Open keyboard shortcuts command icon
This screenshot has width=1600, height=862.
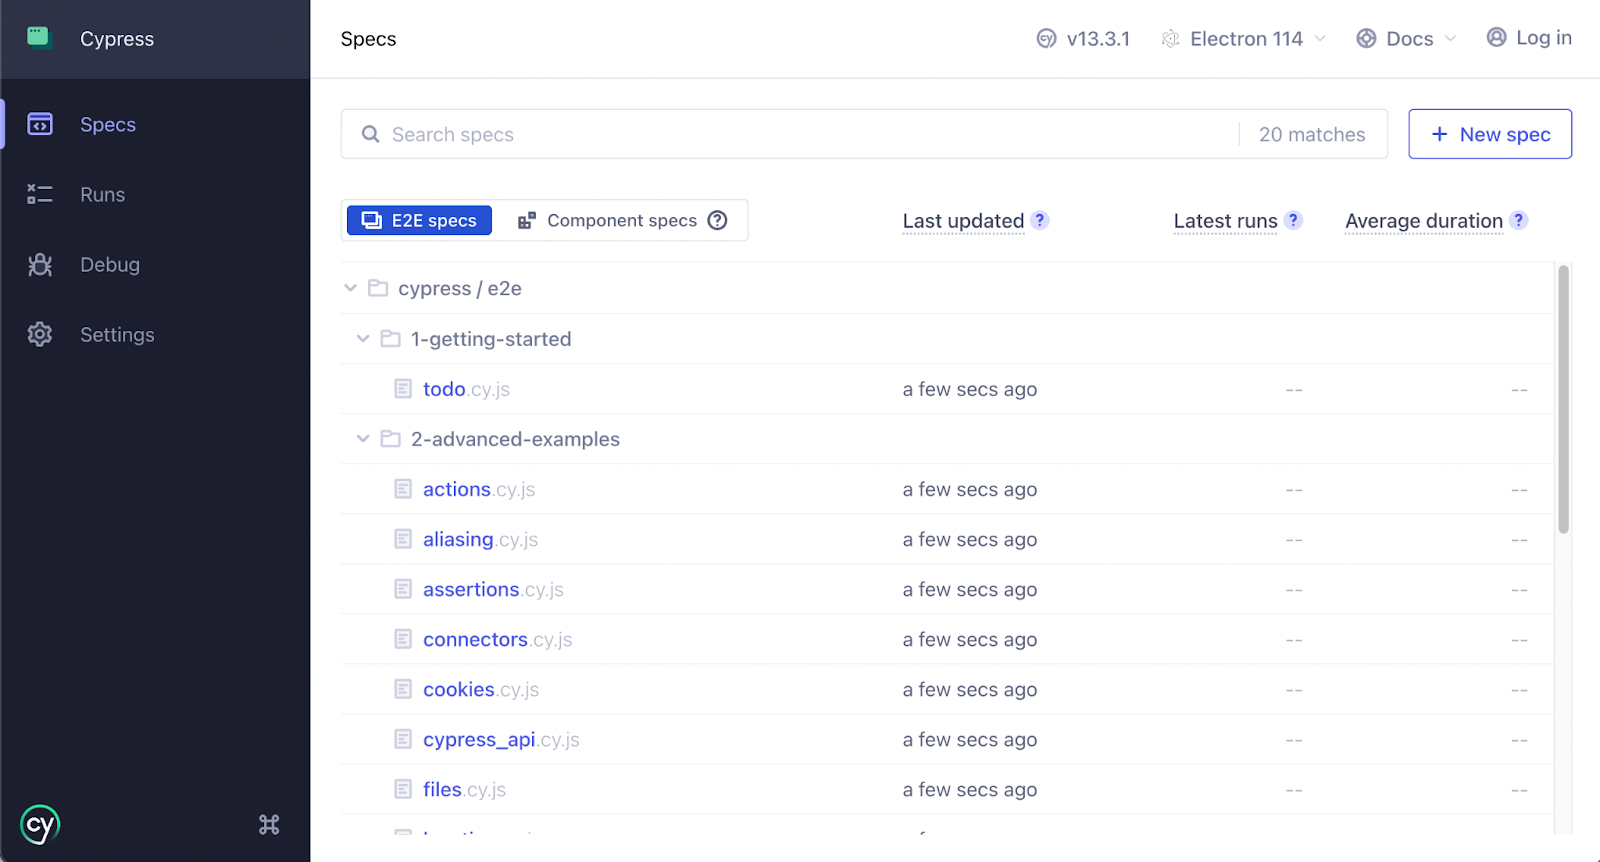269,825
